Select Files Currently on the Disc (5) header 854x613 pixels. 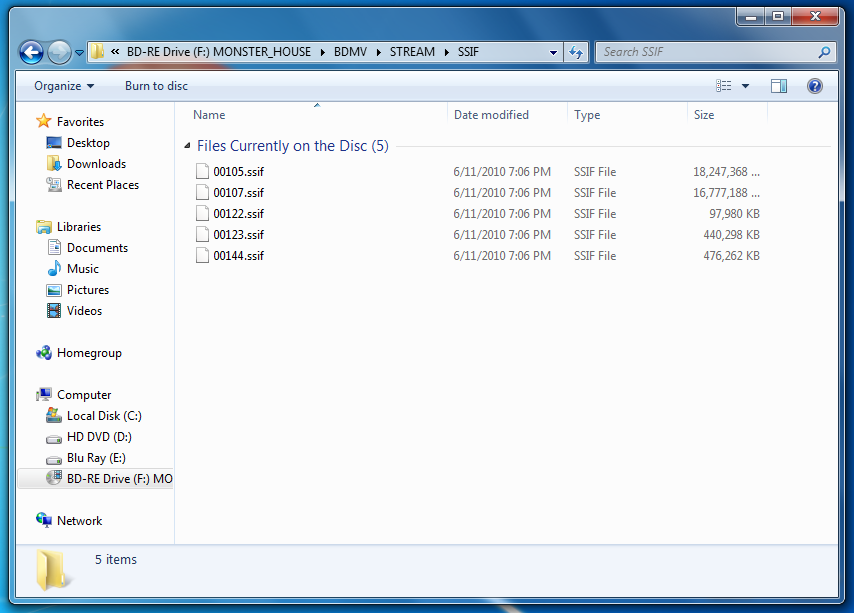pyautogui.click(x=293, y=146)
